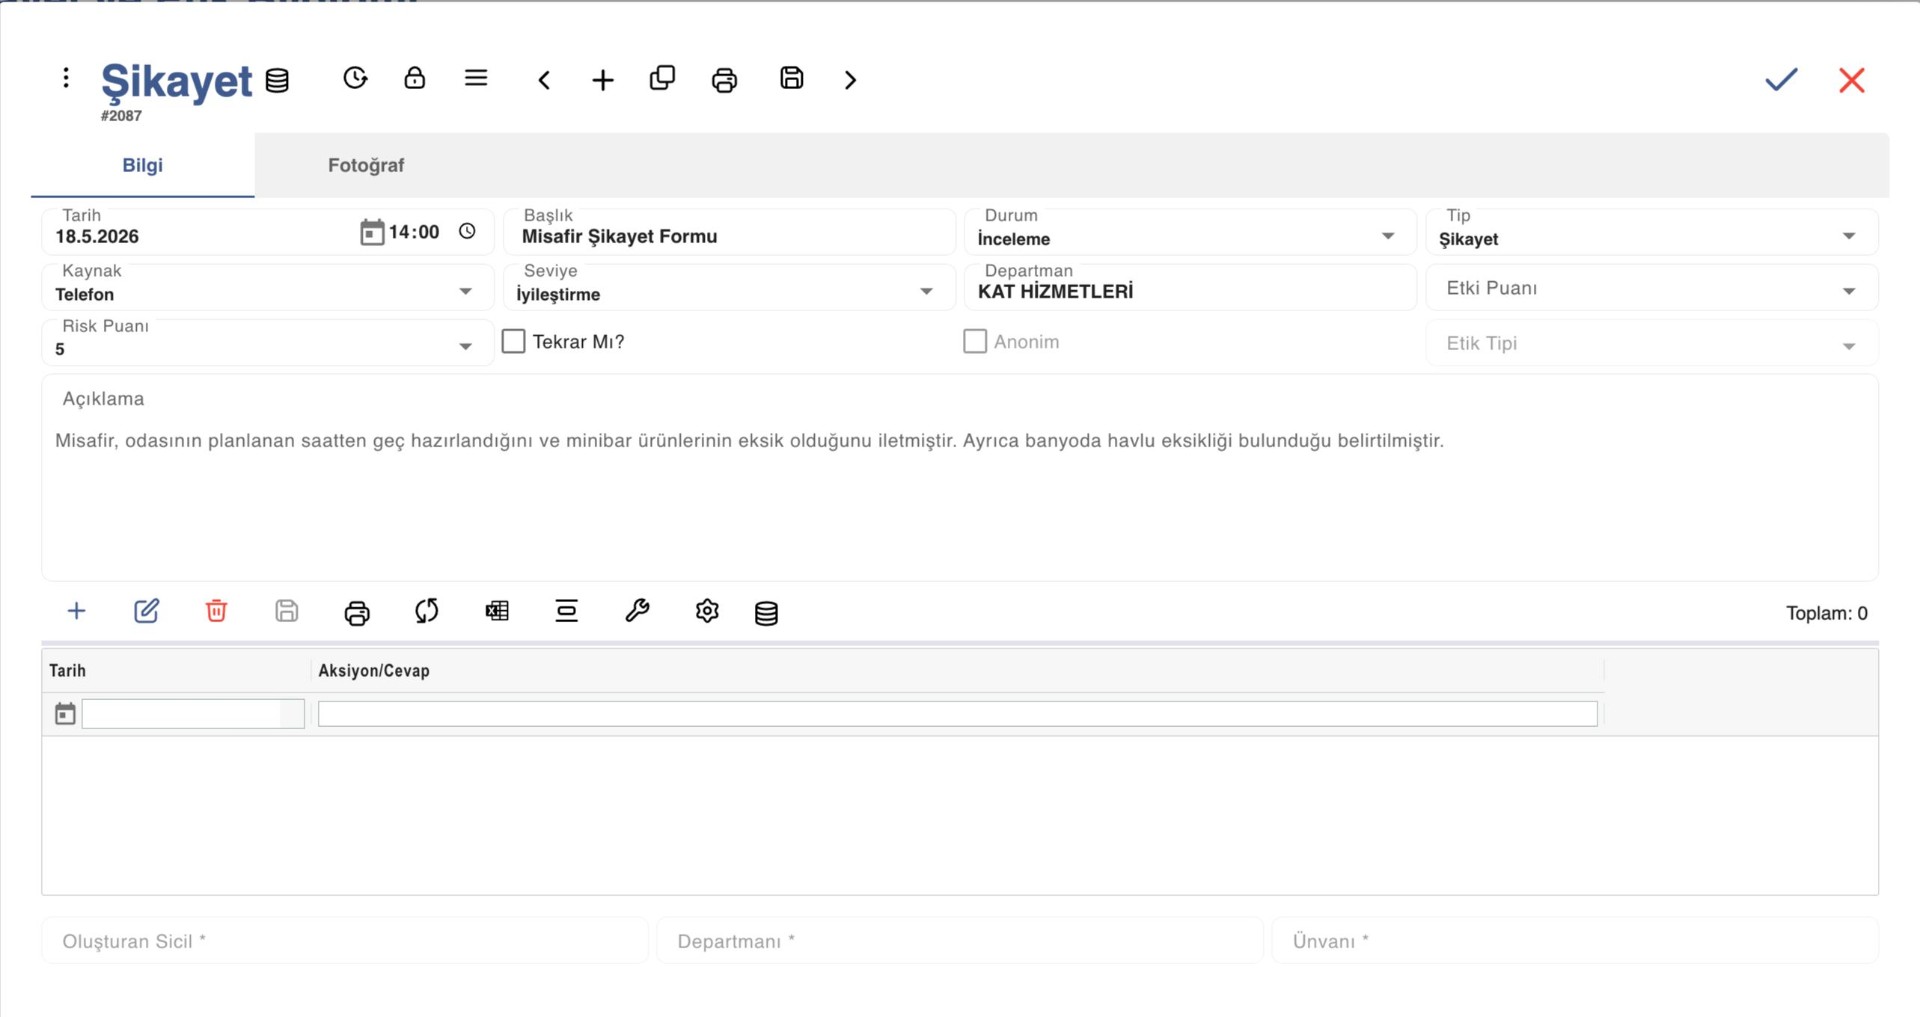The image size is (1920, 1017).
Task: Open the Seviye dropdown
Action: [x=926, y=291]
